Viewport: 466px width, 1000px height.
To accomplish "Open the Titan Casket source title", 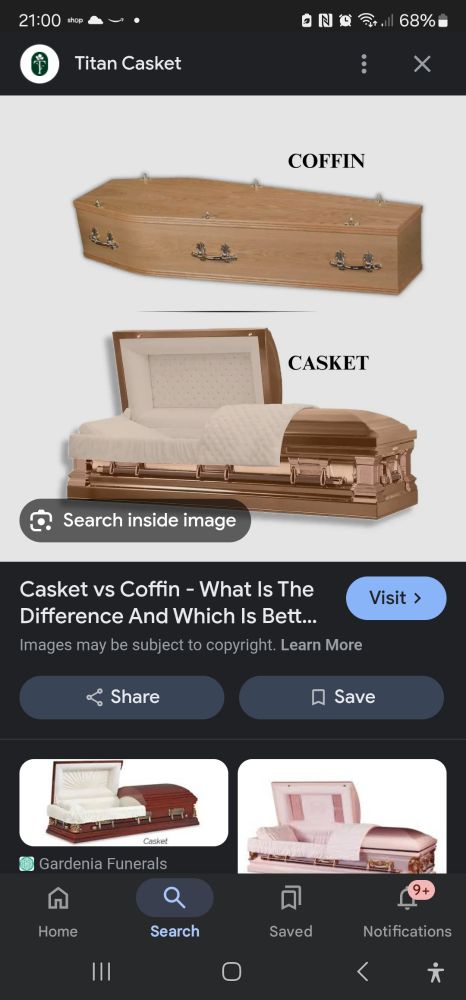I will point(128,63).
